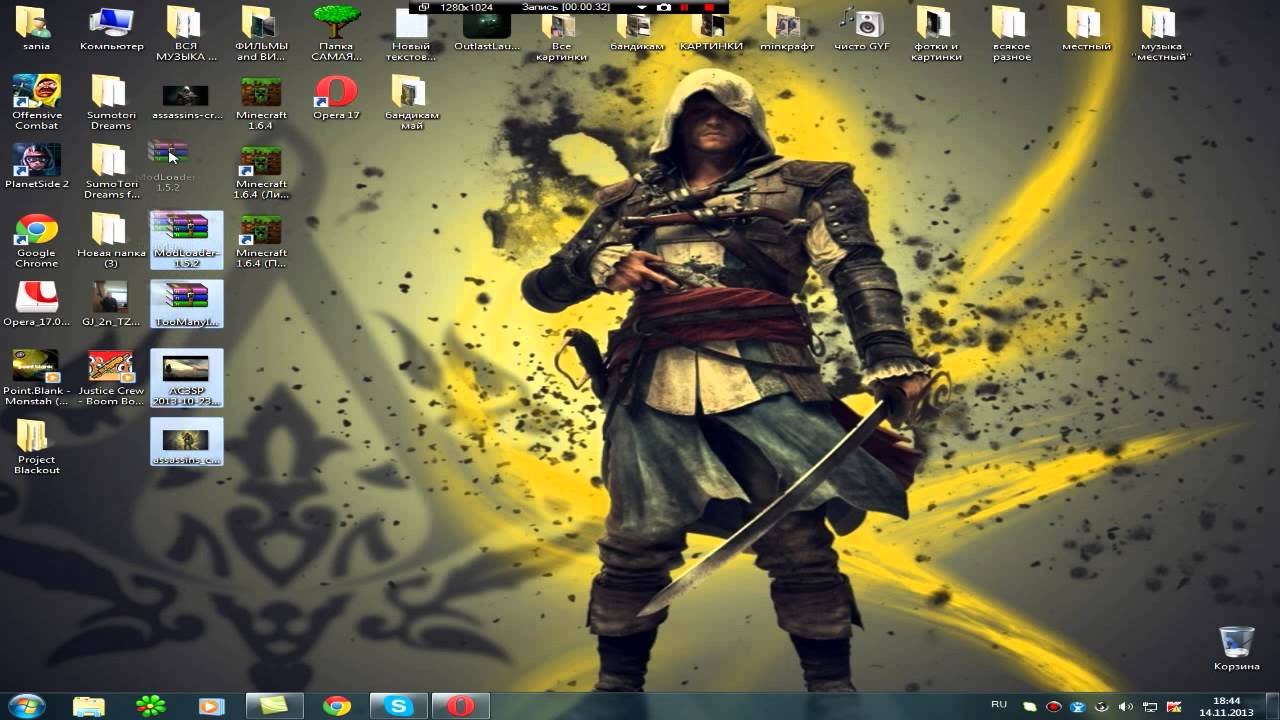1280x720 pixels.
Task: Switch to Chrome in the taskbar
Action: click(x=337, y=706)
